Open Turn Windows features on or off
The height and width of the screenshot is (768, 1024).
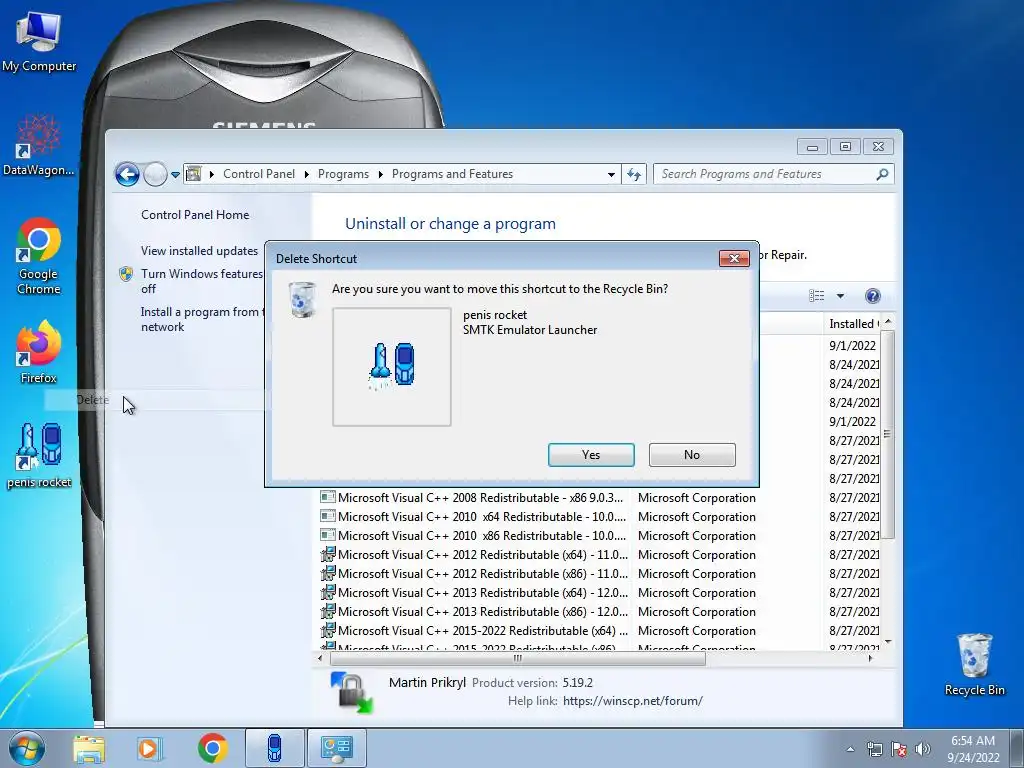(201, 281)
